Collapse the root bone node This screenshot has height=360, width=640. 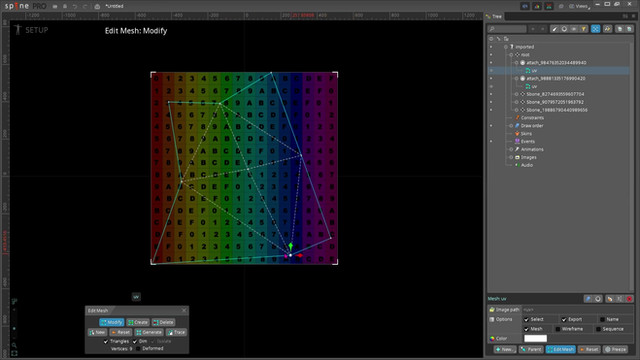(511, 55)
